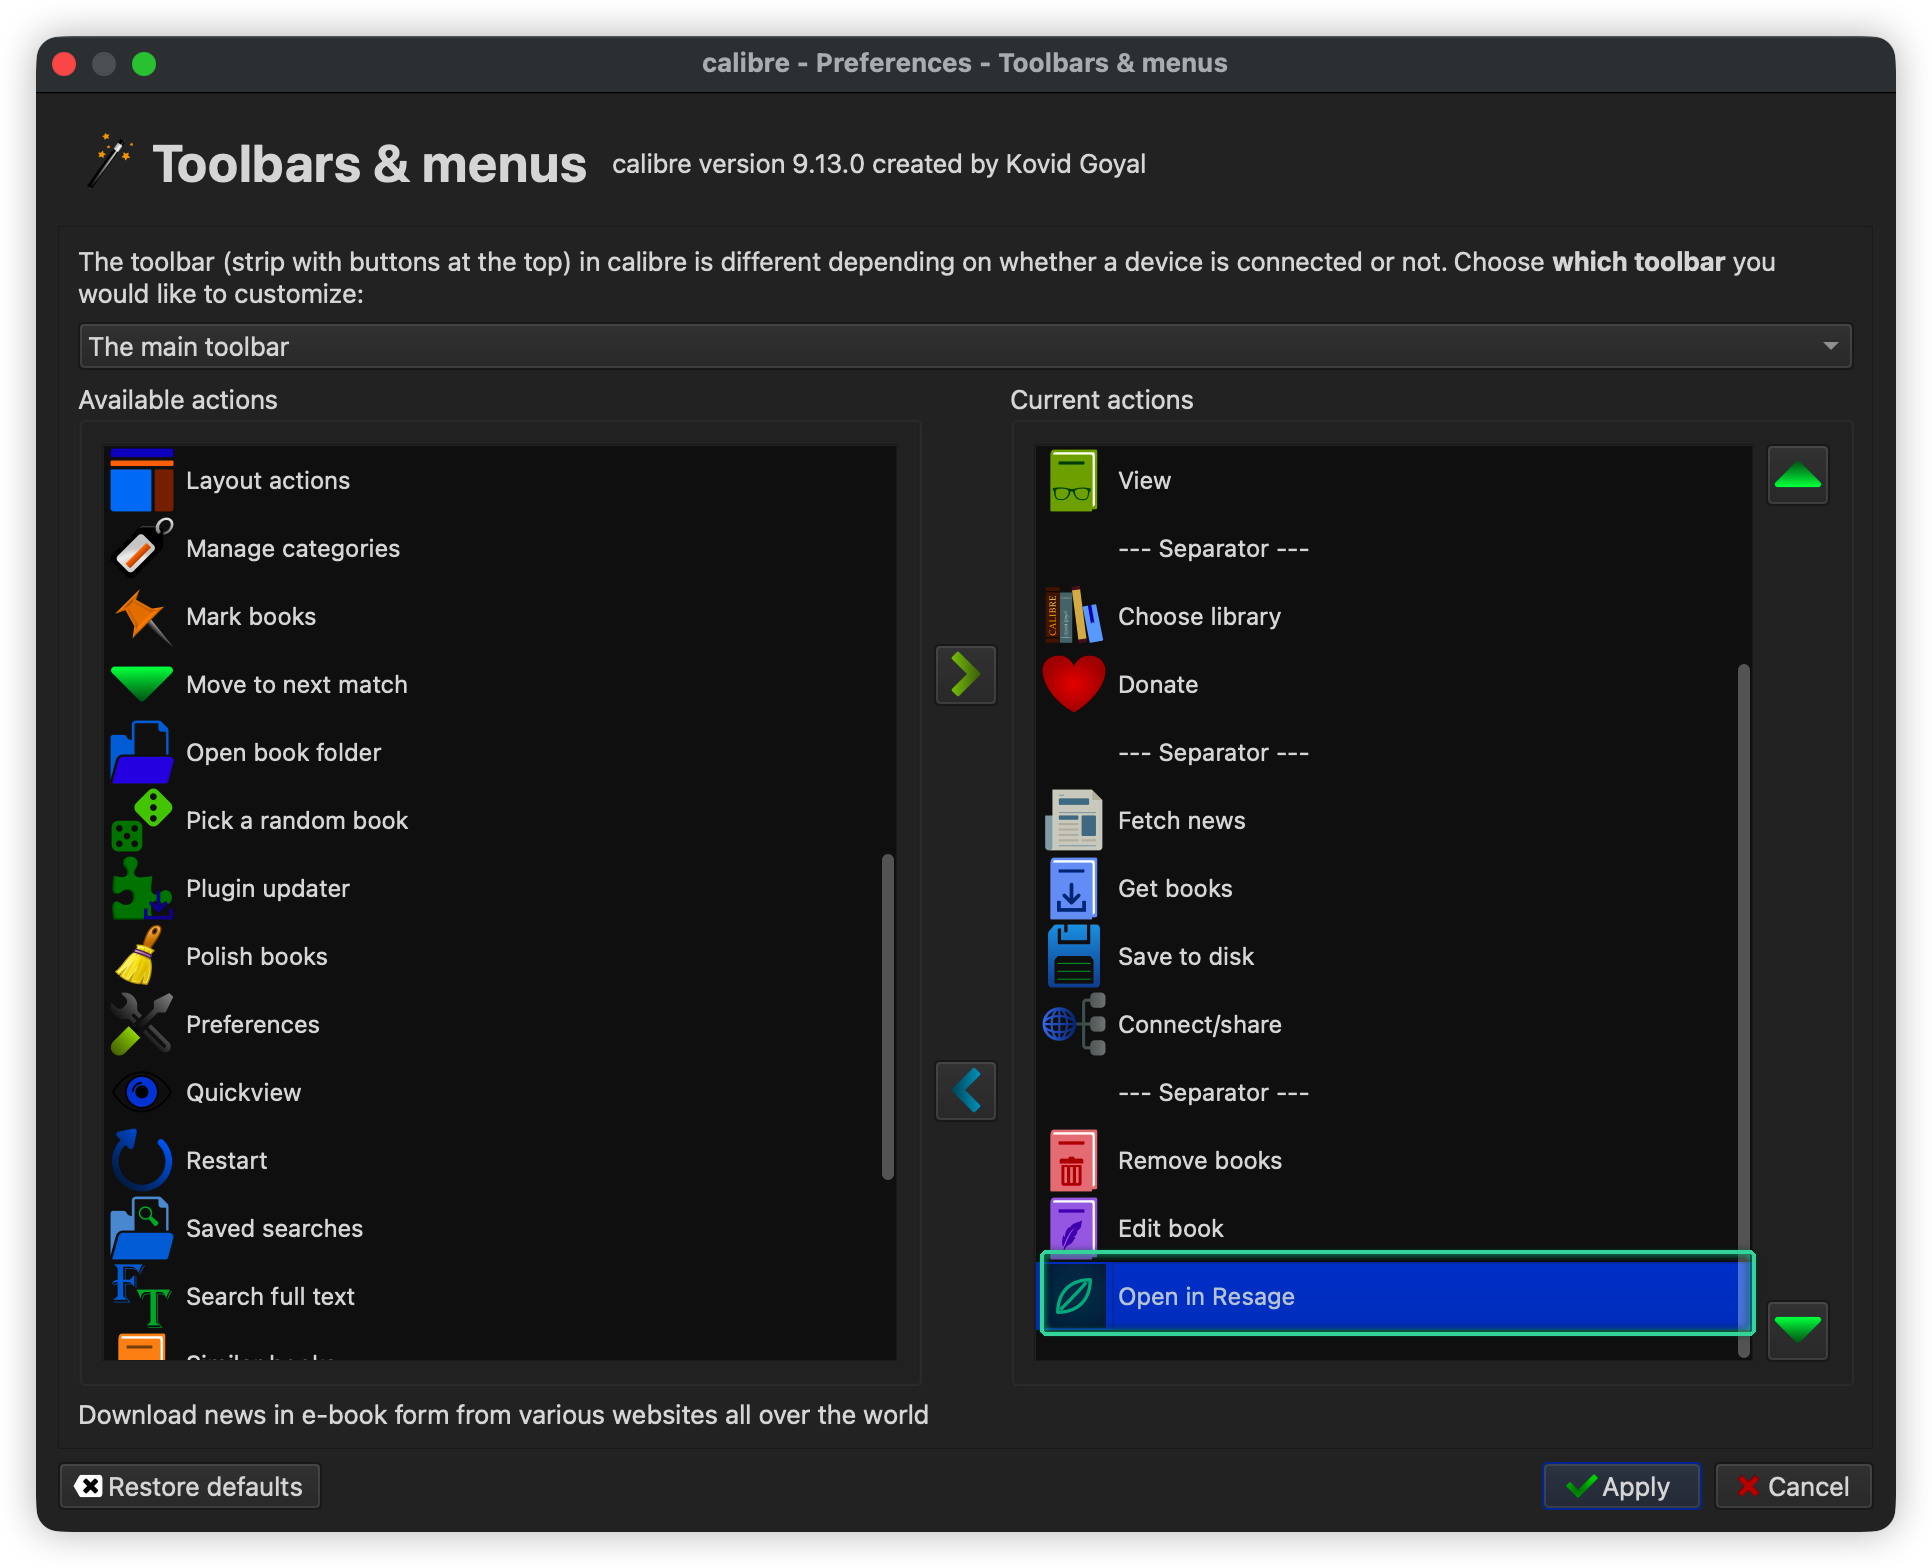Click the Search full text FT icon
The height and width of the screenshot is (1568, 1932).
[141, 1297]
